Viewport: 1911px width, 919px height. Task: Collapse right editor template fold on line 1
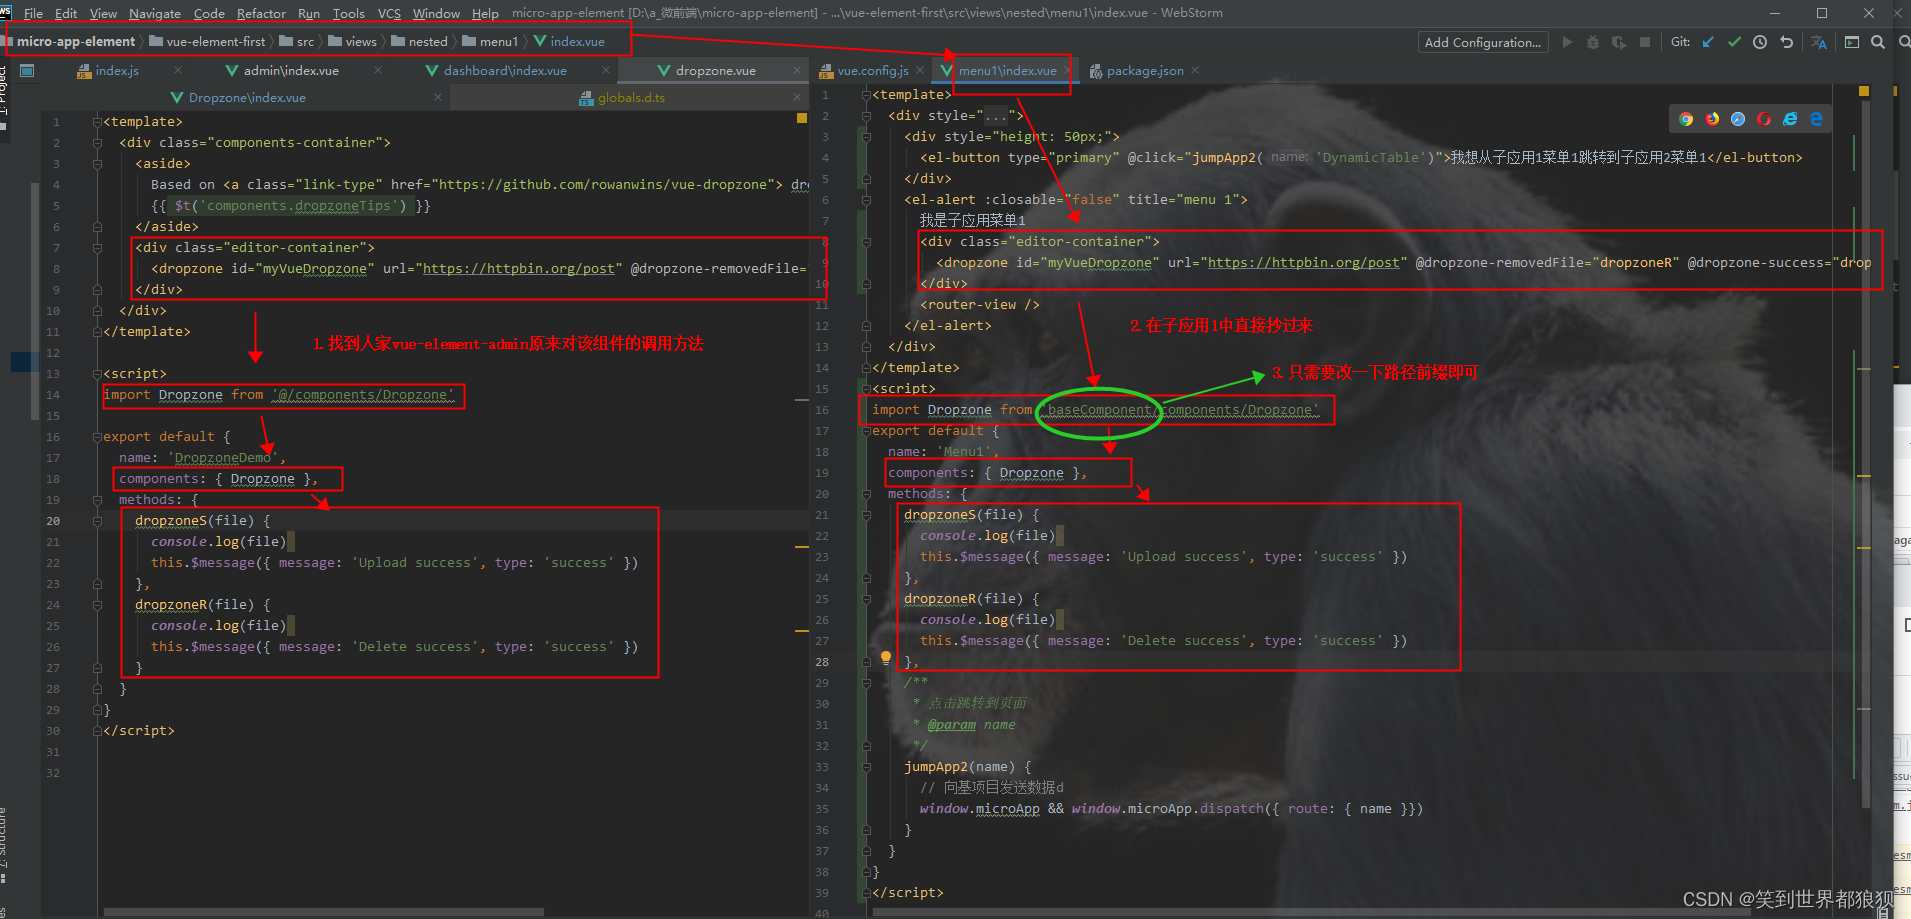point(866,95)
